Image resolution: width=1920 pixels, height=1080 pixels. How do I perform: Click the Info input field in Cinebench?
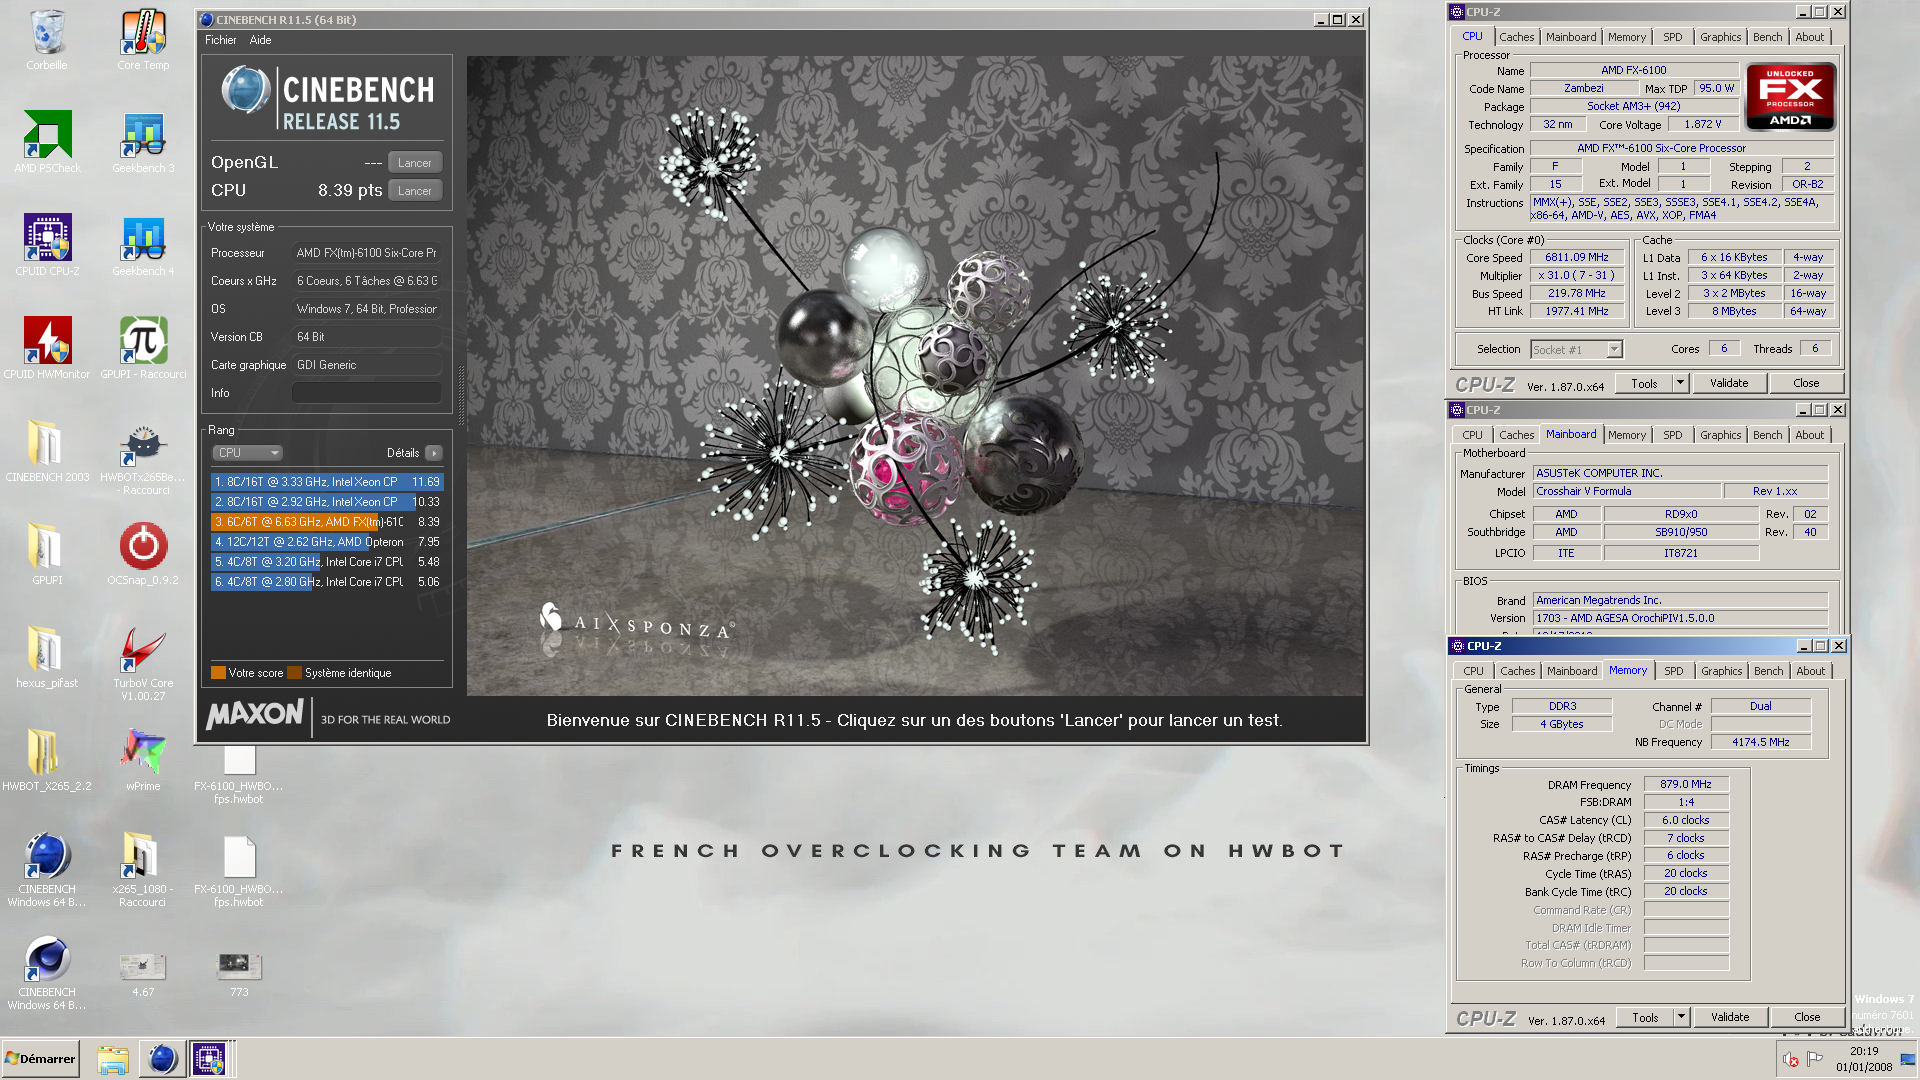click(x=366, y=393)
